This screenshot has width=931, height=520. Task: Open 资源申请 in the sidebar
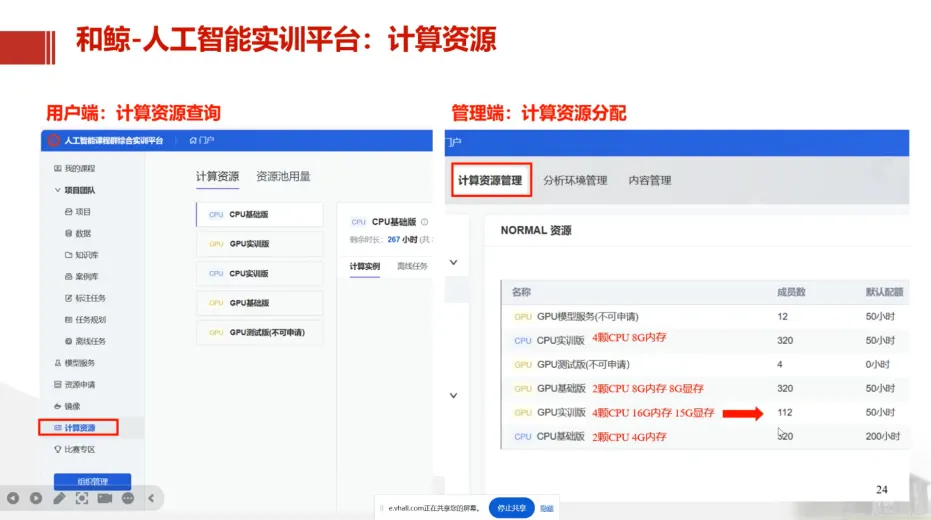(75, 385)
